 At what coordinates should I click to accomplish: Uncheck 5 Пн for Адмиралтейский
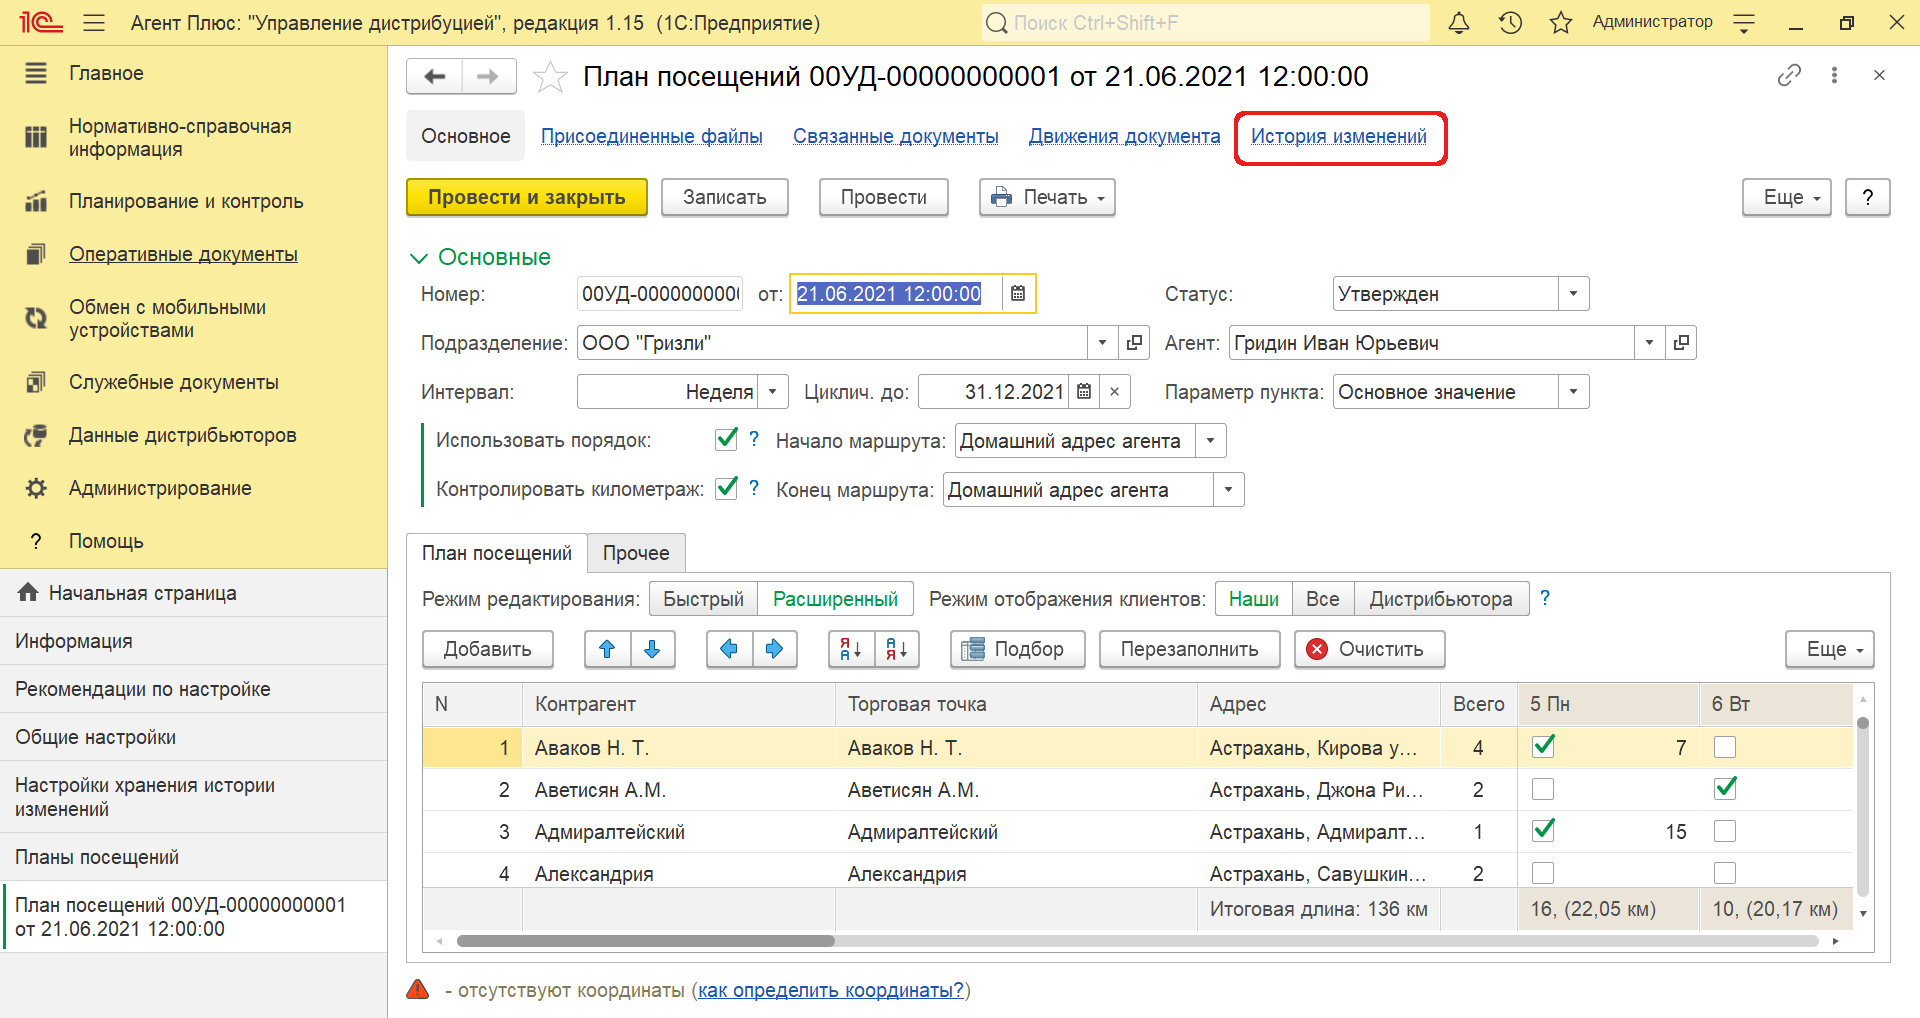click(1543, 831)
